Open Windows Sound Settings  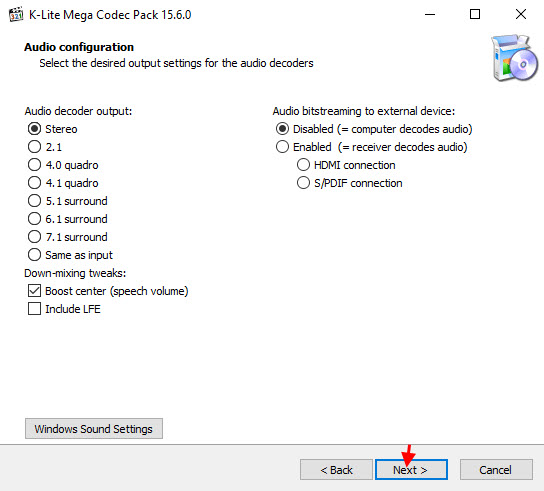pyautogui.click(x=94, y=429)
